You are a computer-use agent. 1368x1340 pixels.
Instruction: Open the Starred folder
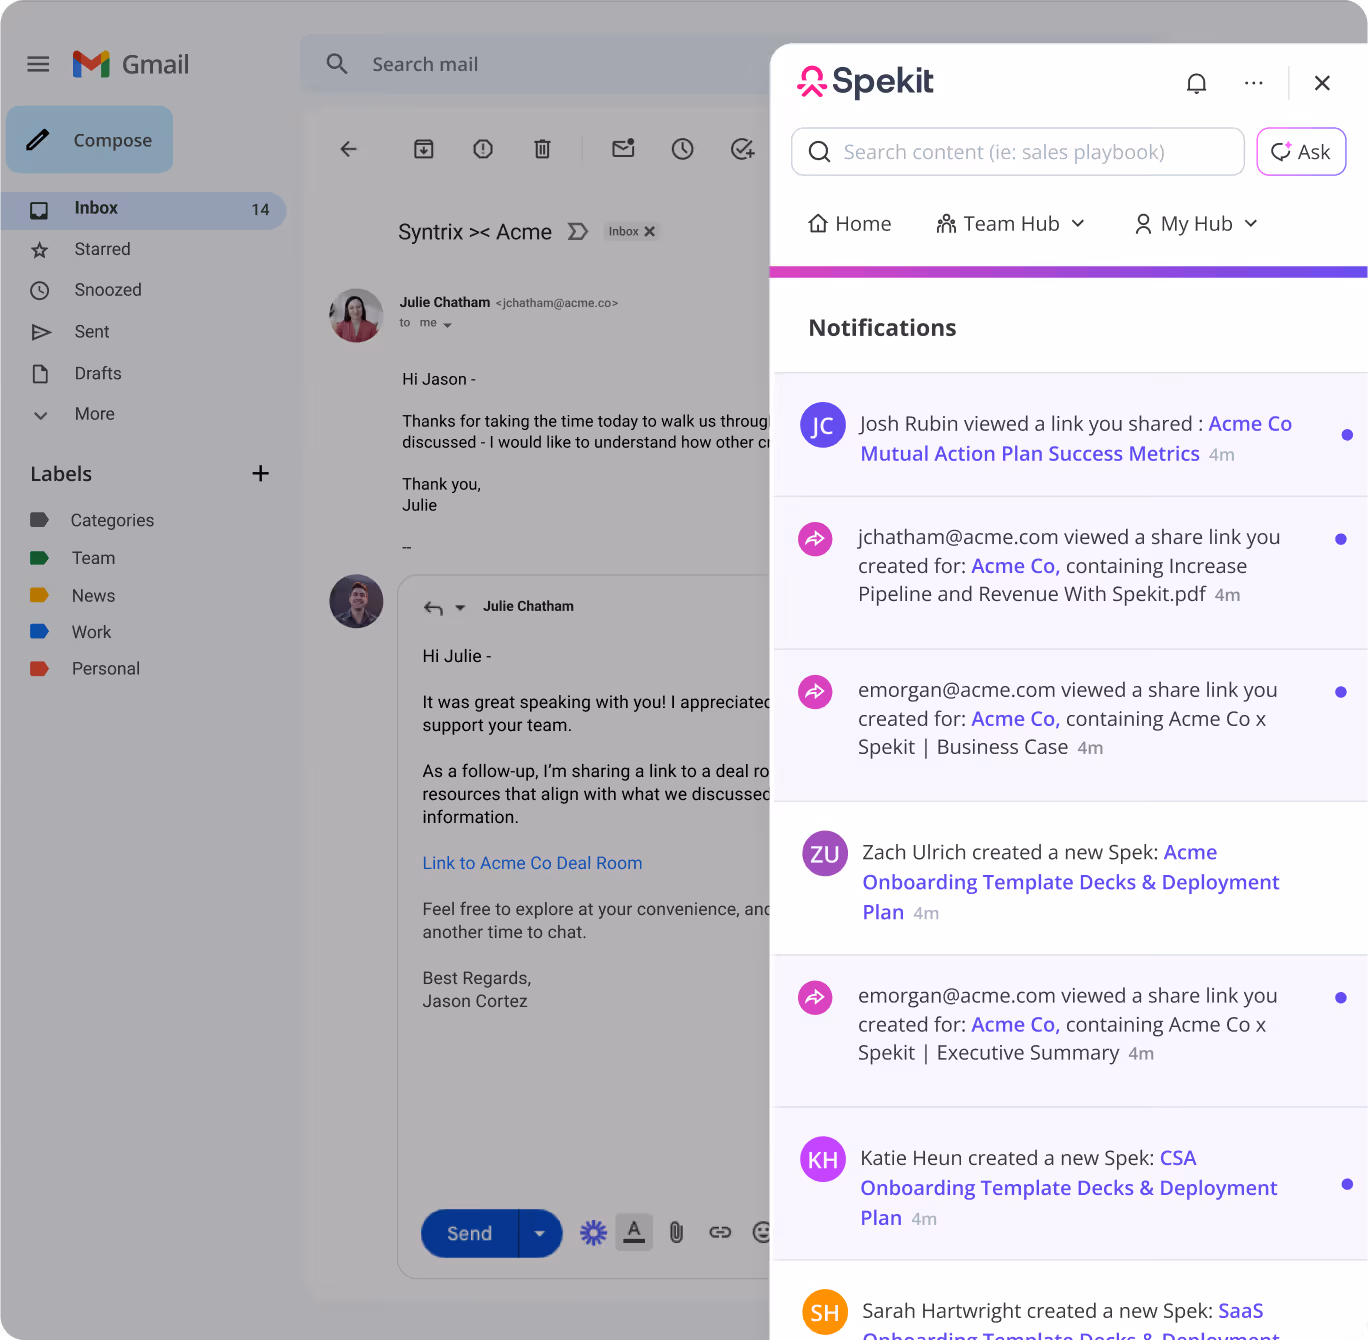point(102,249)
